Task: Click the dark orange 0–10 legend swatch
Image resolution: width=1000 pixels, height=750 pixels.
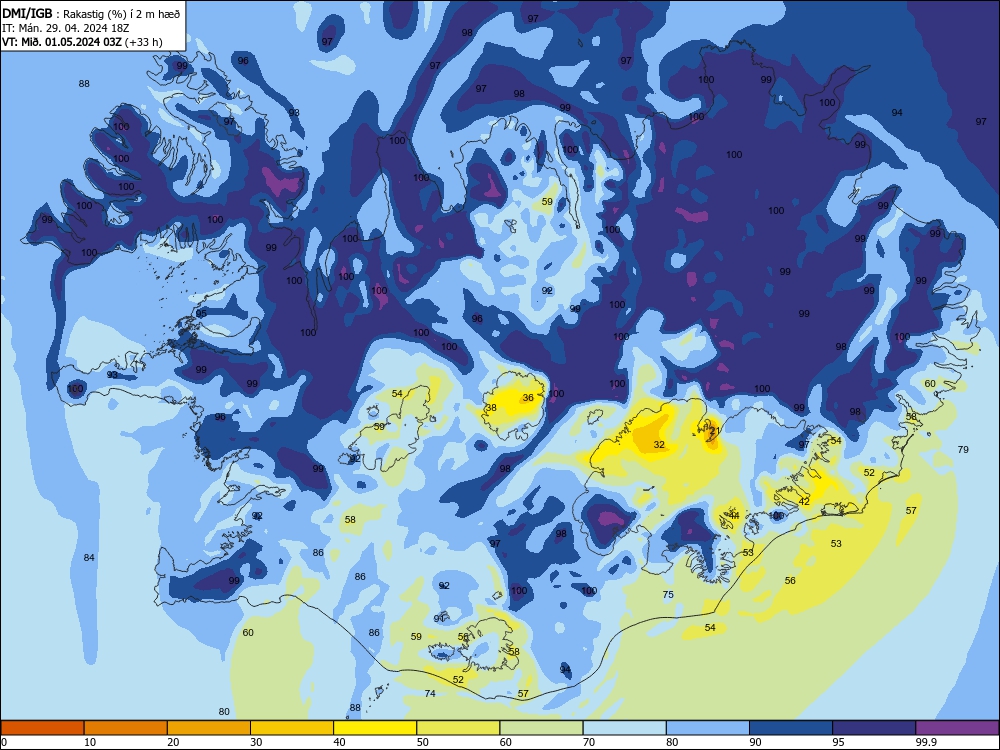Action: [42, 728]
